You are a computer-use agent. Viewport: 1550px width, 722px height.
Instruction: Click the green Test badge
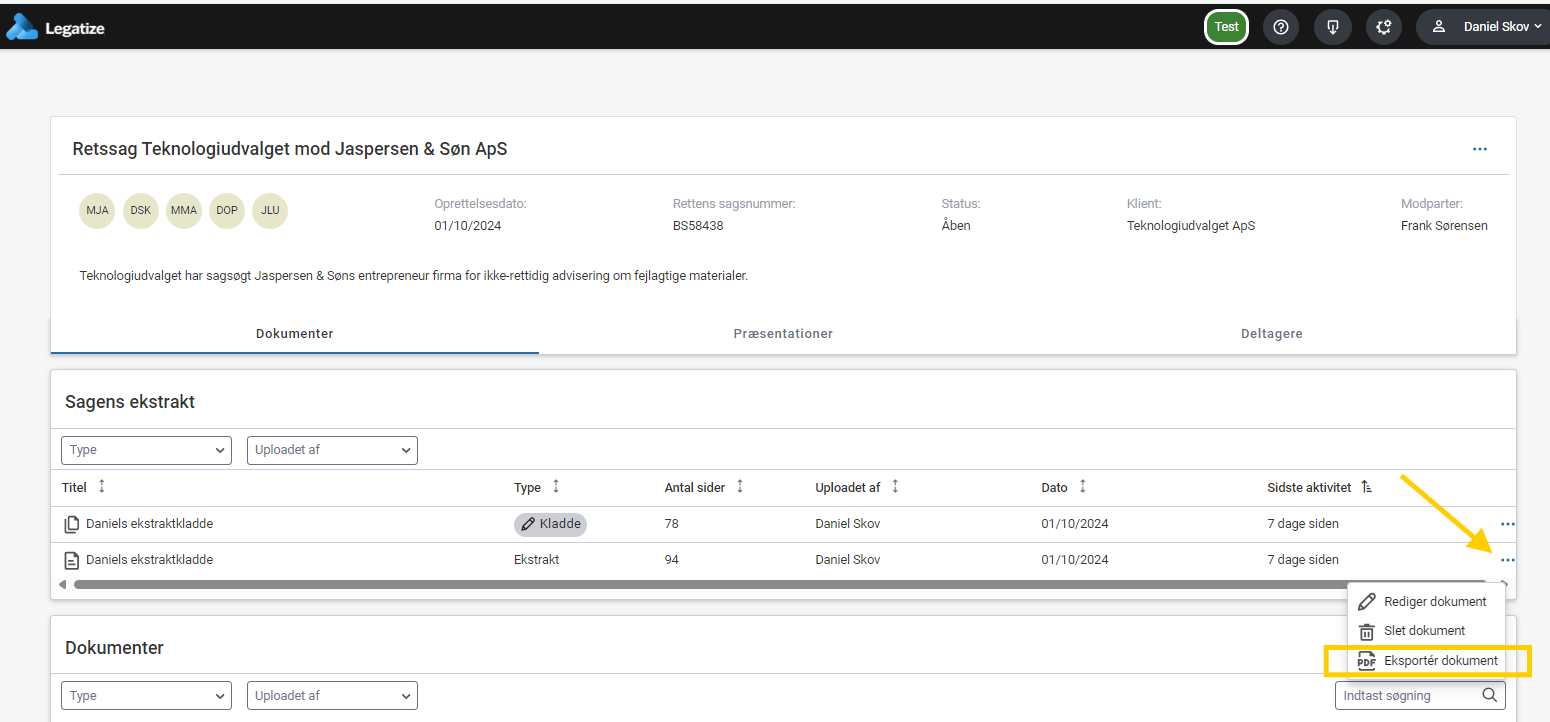point(1226,27)
